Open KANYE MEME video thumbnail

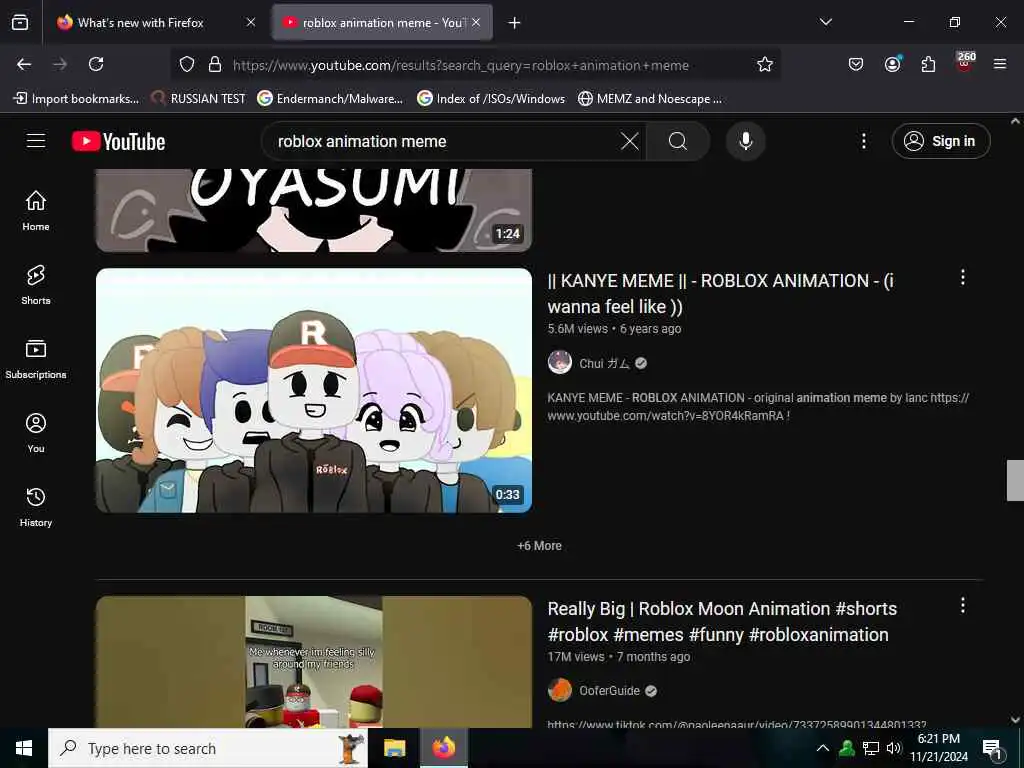pyautogui.click(x=314, y=391)
